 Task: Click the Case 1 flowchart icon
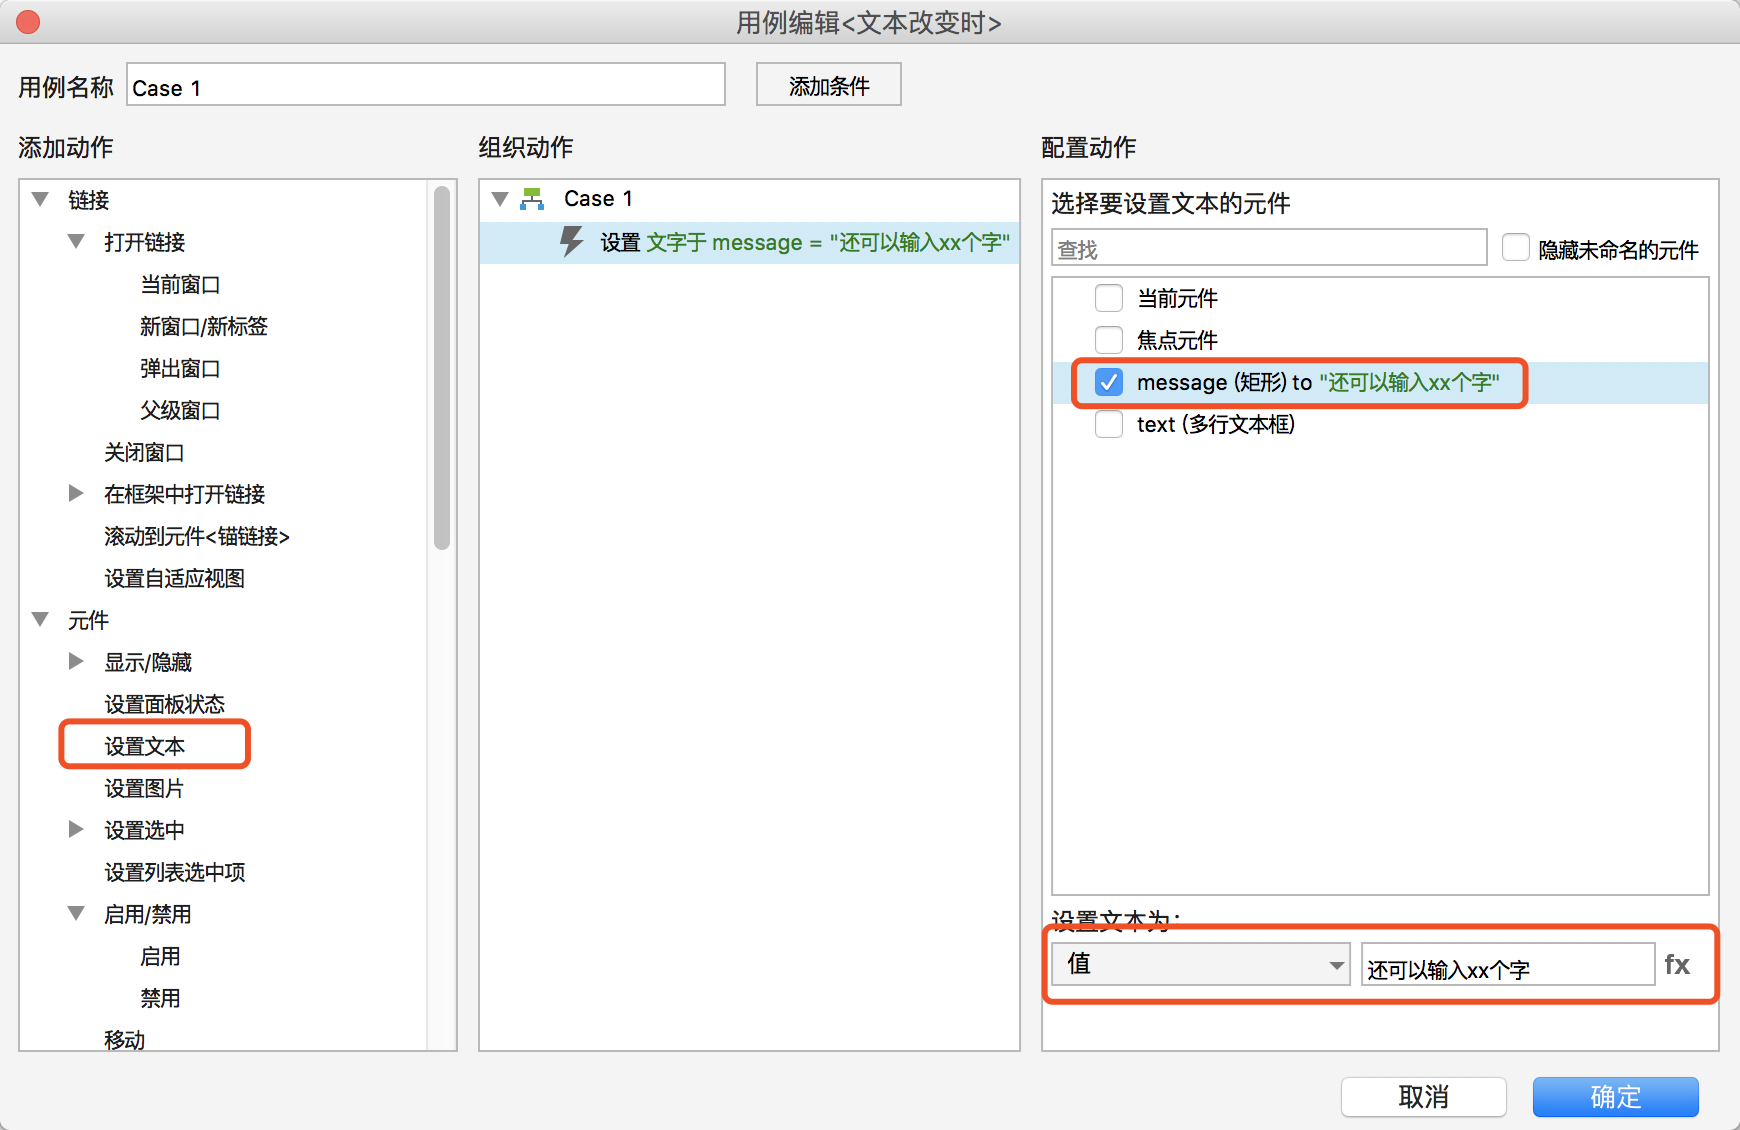(x=532, y=199)
